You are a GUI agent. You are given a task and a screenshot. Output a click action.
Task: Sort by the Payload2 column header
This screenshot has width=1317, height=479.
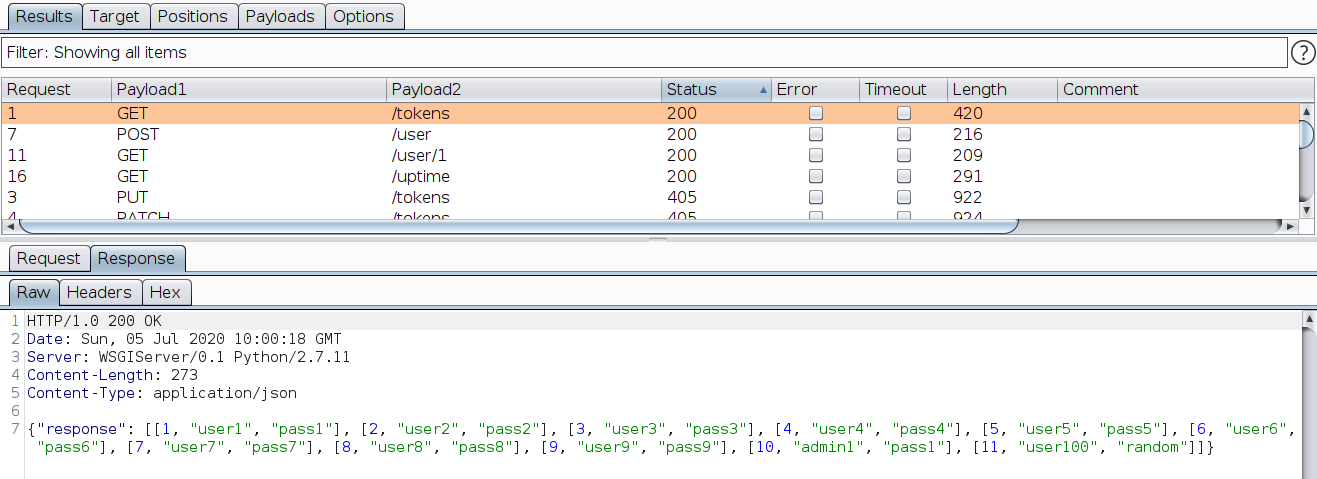tap(523, 89)
